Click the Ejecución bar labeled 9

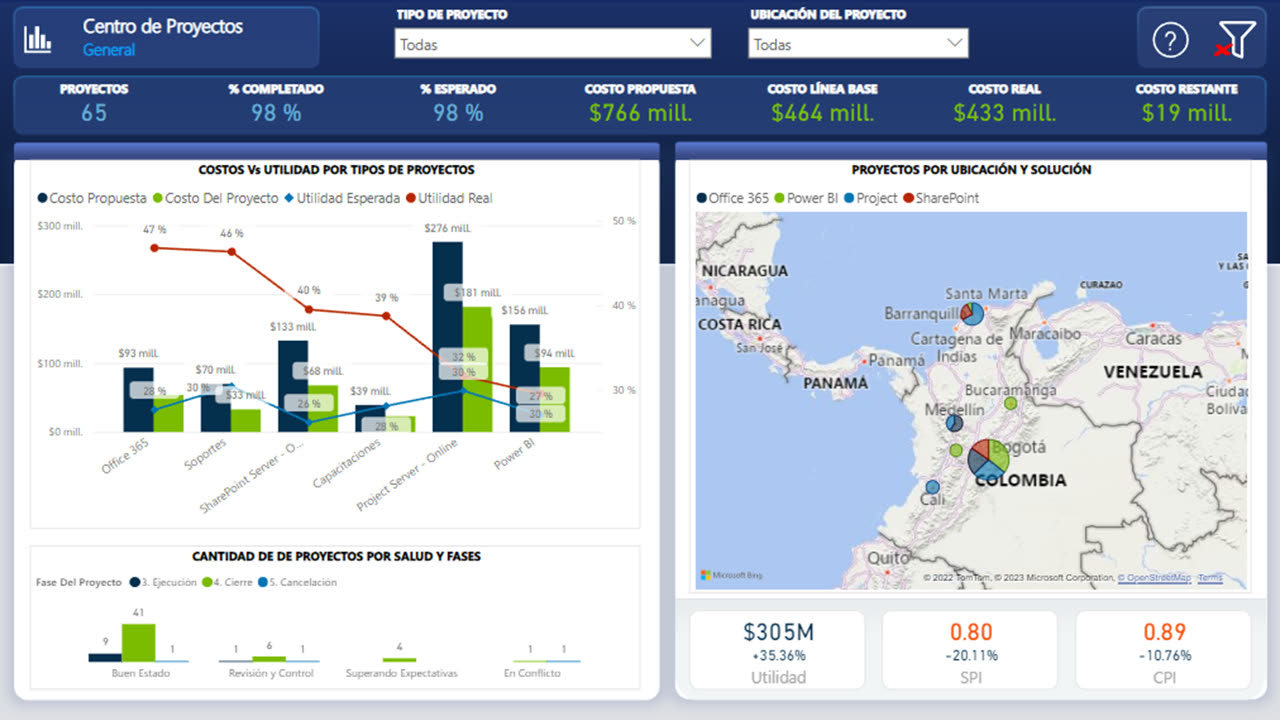tap(105, 658)
